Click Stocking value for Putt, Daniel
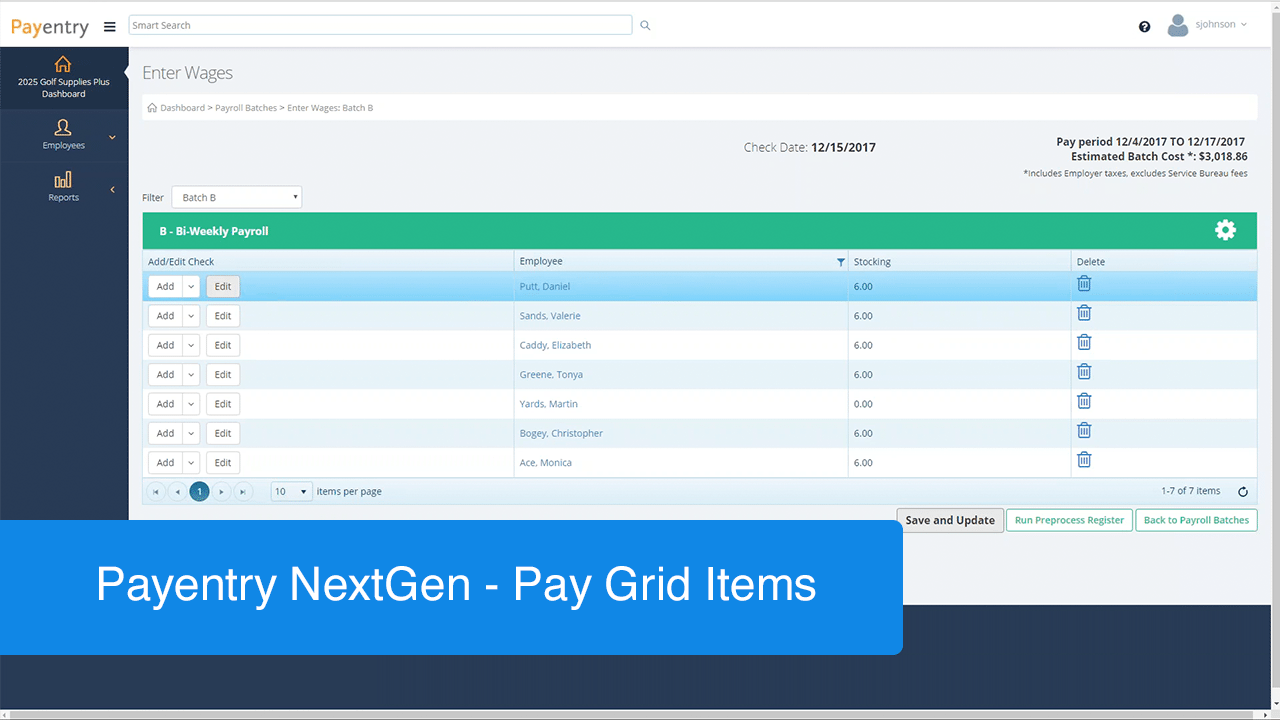The image size is (1280, 720). tap(863, 287)
